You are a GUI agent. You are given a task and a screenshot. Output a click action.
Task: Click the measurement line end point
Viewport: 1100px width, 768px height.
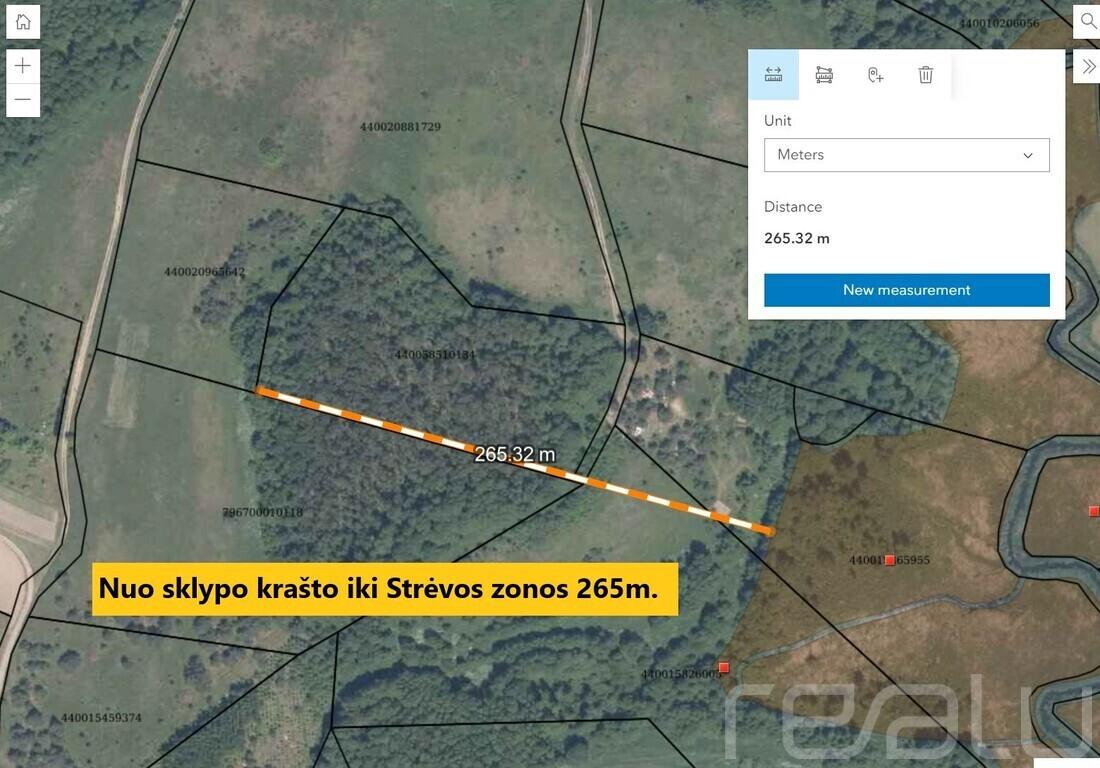point(770,532)
